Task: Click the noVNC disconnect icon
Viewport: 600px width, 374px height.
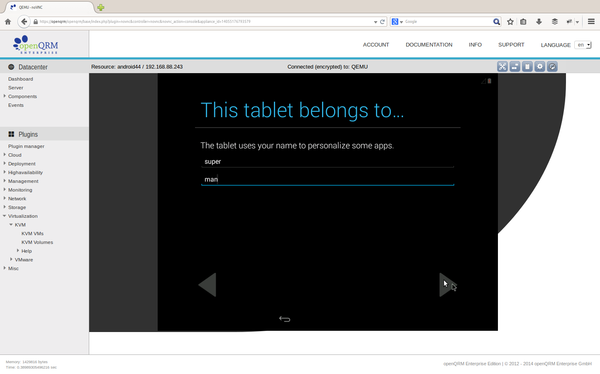Action: (552, 67)
